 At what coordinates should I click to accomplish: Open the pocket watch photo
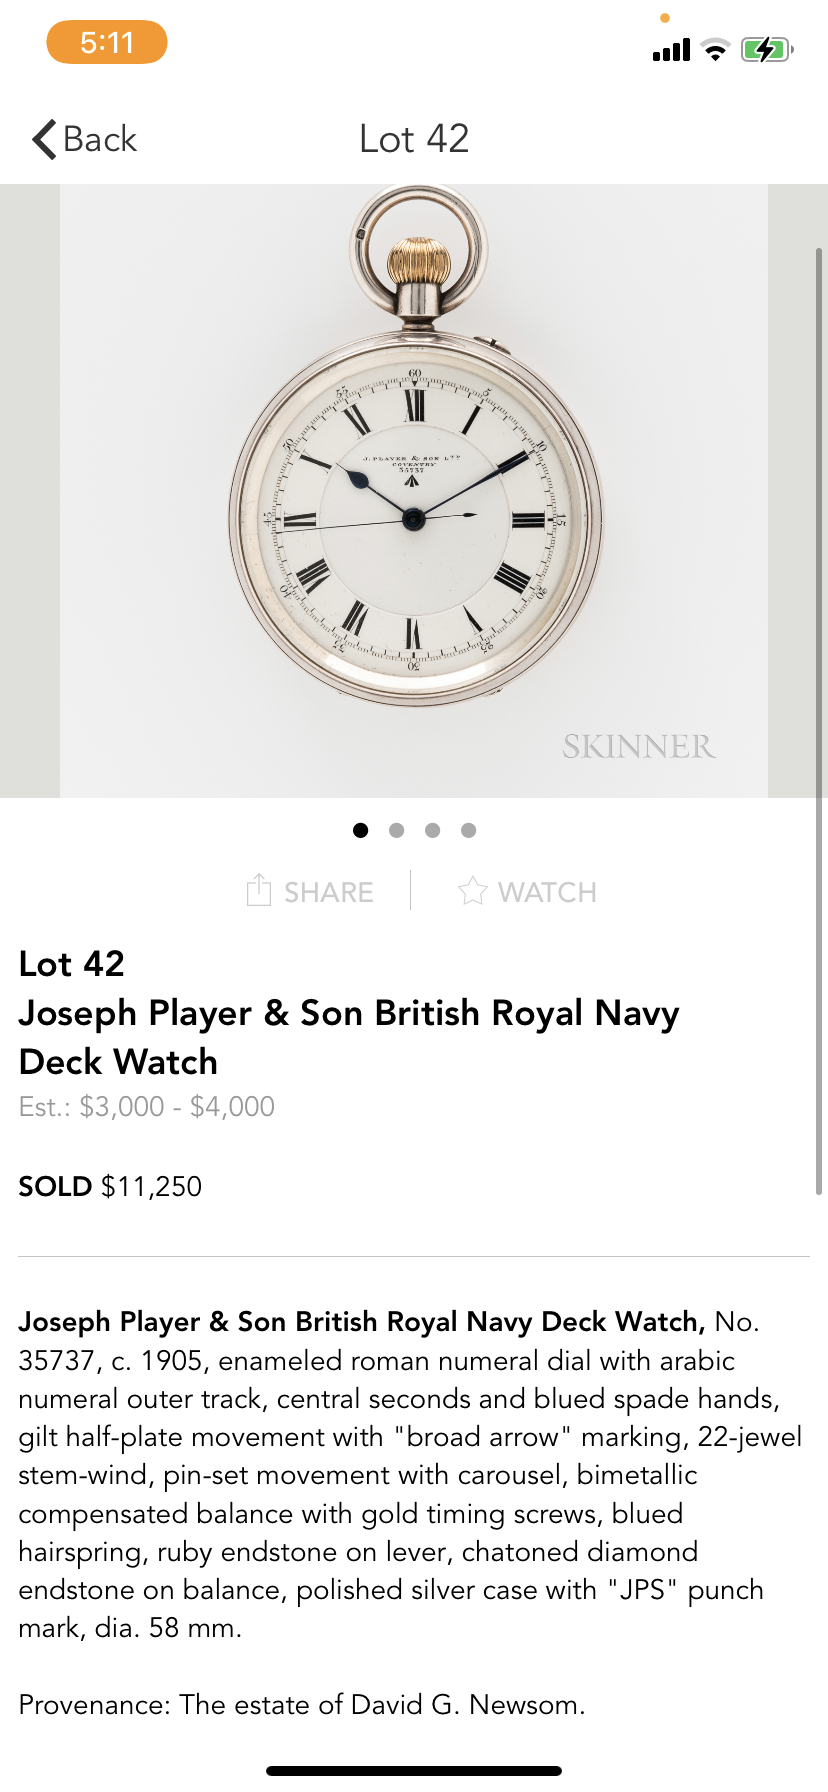point(414,490)
